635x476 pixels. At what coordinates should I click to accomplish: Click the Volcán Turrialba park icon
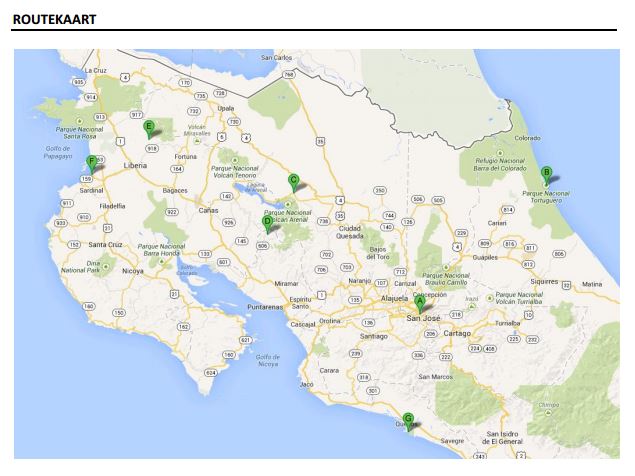[x=490, y=298]
